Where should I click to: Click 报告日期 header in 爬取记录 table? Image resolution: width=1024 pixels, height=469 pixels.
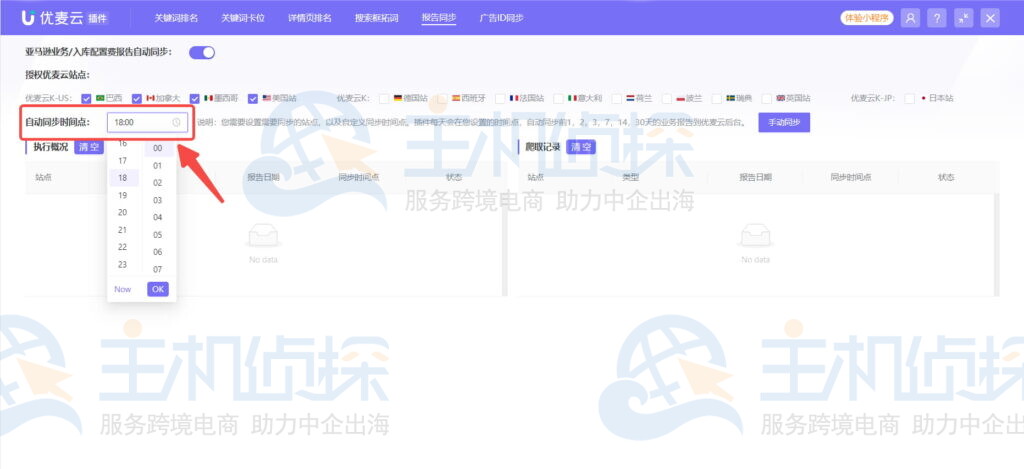(756, 177)
